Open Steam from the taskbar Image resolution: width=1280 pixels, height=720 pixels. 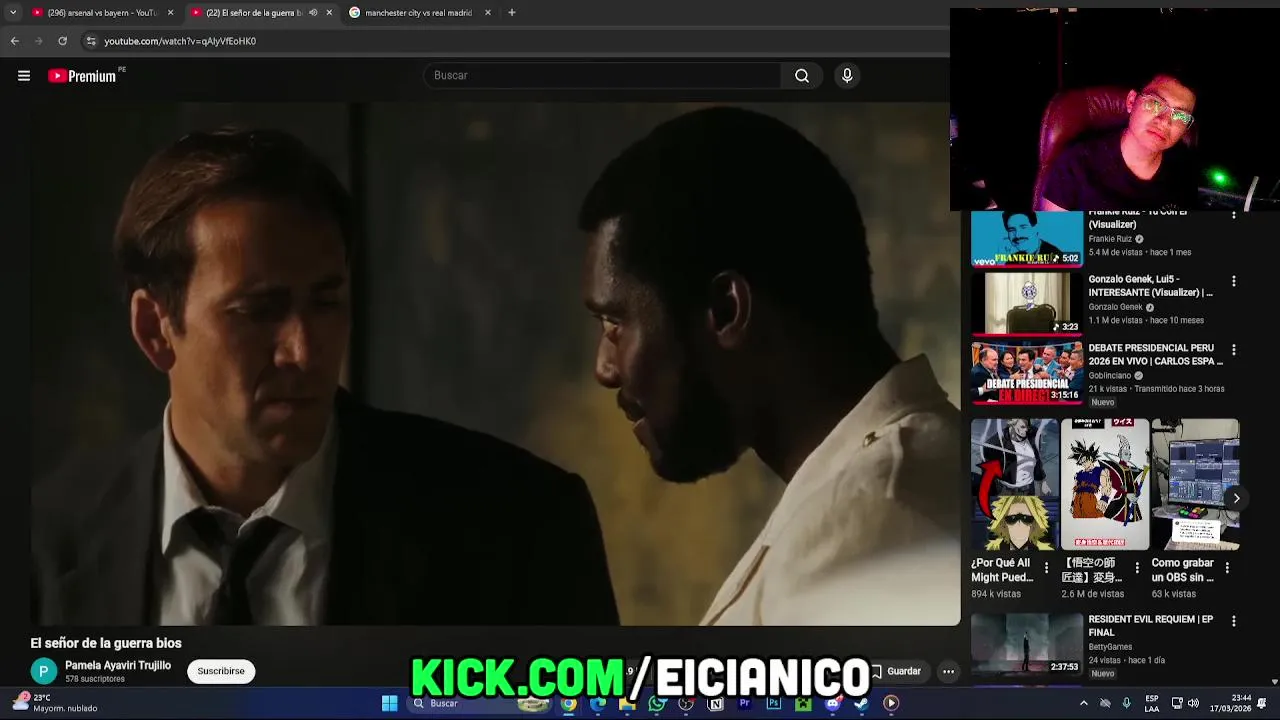click(861, 703)
